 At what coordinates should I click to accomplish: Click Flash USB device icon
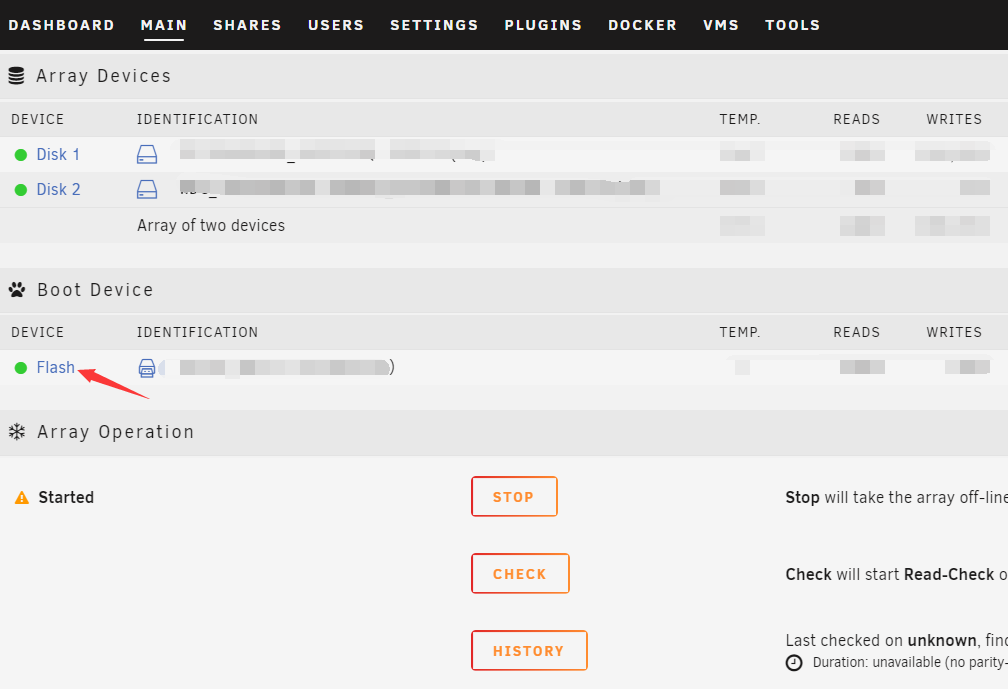147,368
